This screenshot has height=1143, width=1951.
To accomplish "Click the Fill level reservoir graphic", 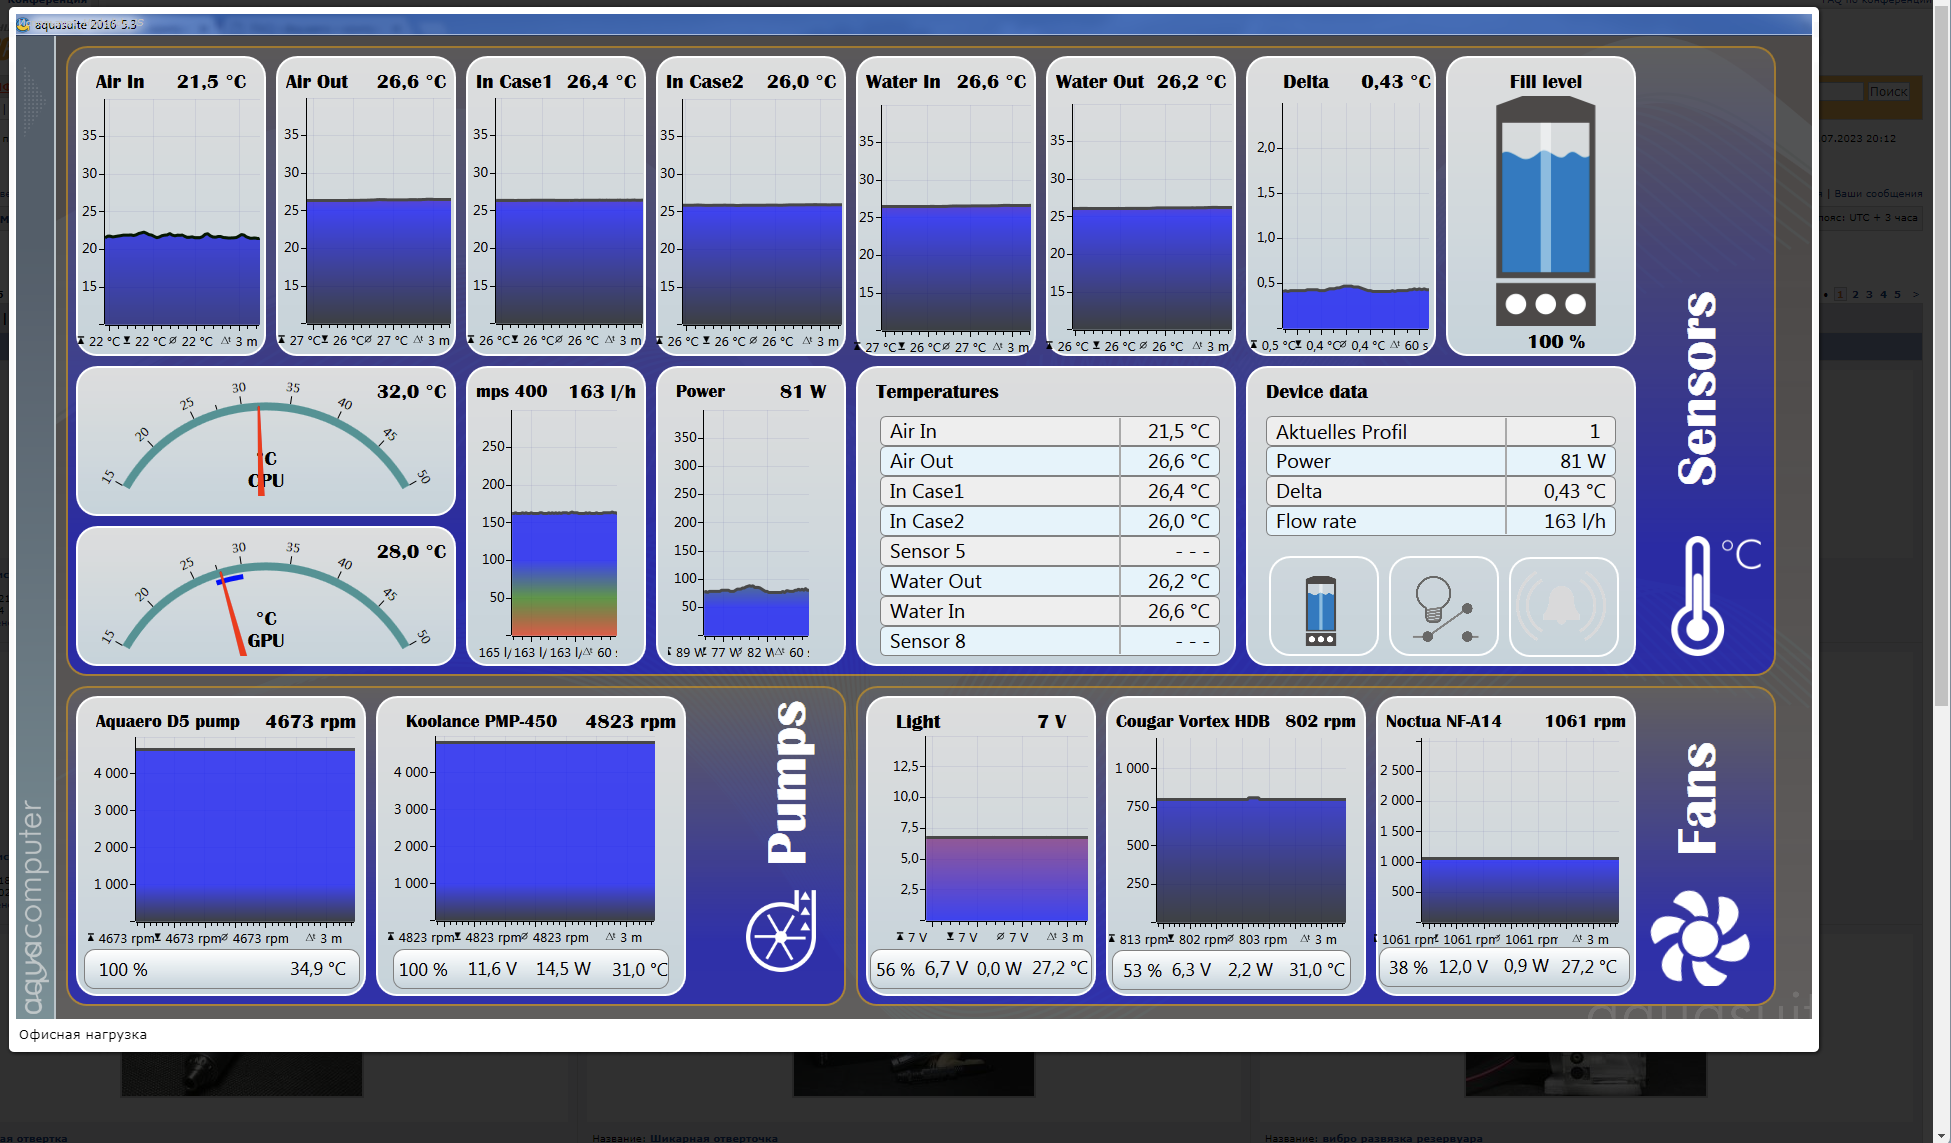I will pos(1545,210).
